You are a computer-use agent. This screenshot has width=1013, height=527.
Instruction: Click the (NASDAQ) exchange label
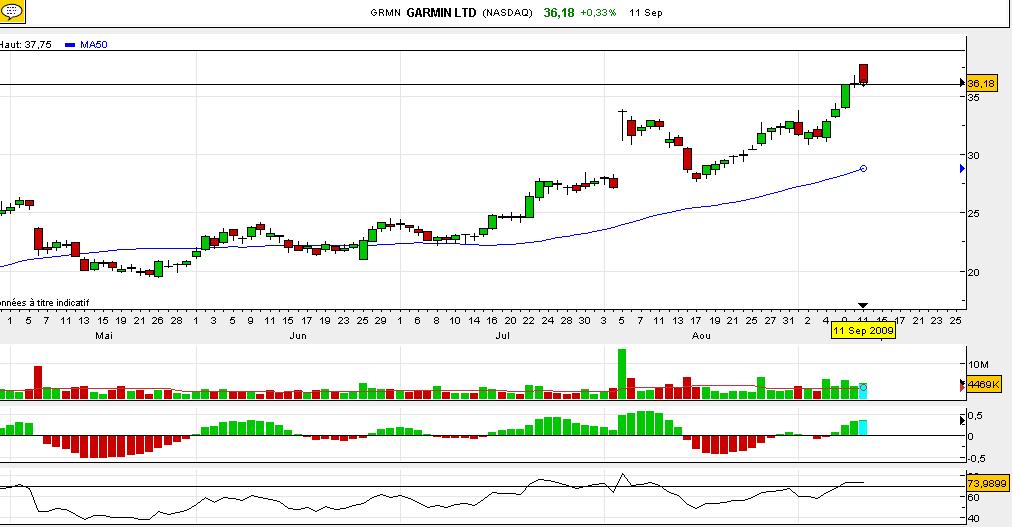[507, 12]
